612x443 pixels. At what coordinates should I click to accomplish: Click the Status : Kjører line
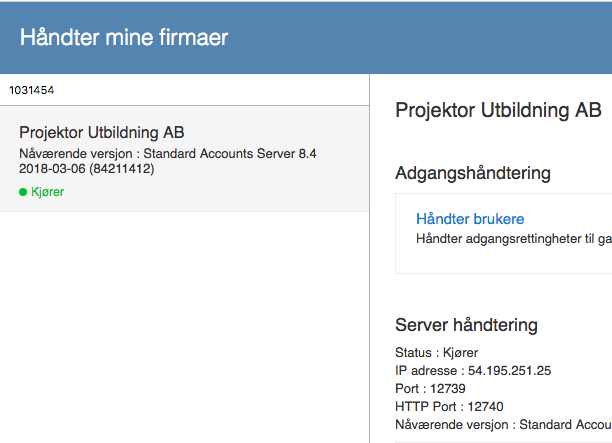(436, 352)
